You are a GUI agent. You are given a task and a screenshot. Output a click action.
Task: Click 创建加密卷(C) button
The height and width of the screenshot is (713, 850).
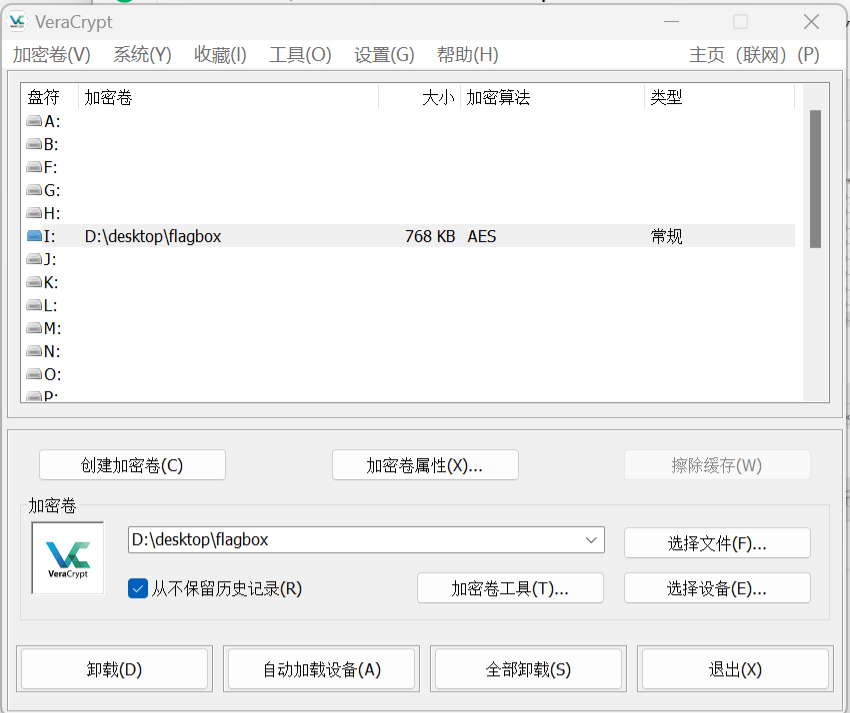(132, 465)
